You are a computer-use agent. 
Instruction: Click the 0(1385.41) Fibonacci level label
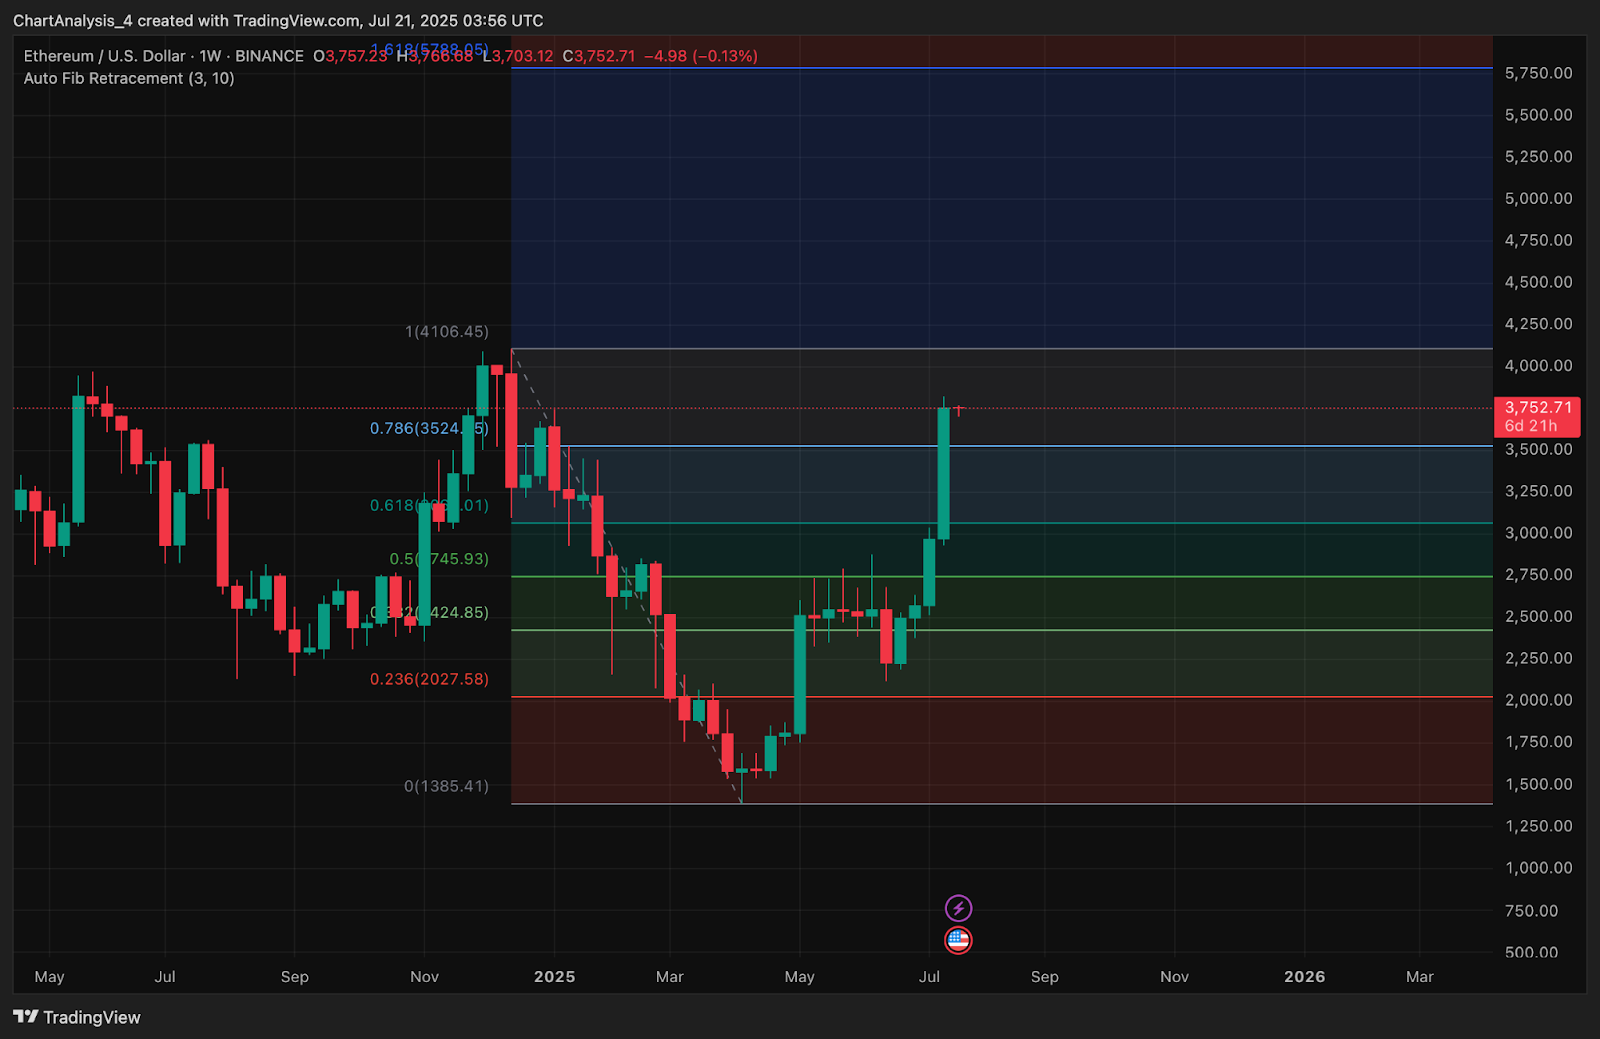coord(446,786)
